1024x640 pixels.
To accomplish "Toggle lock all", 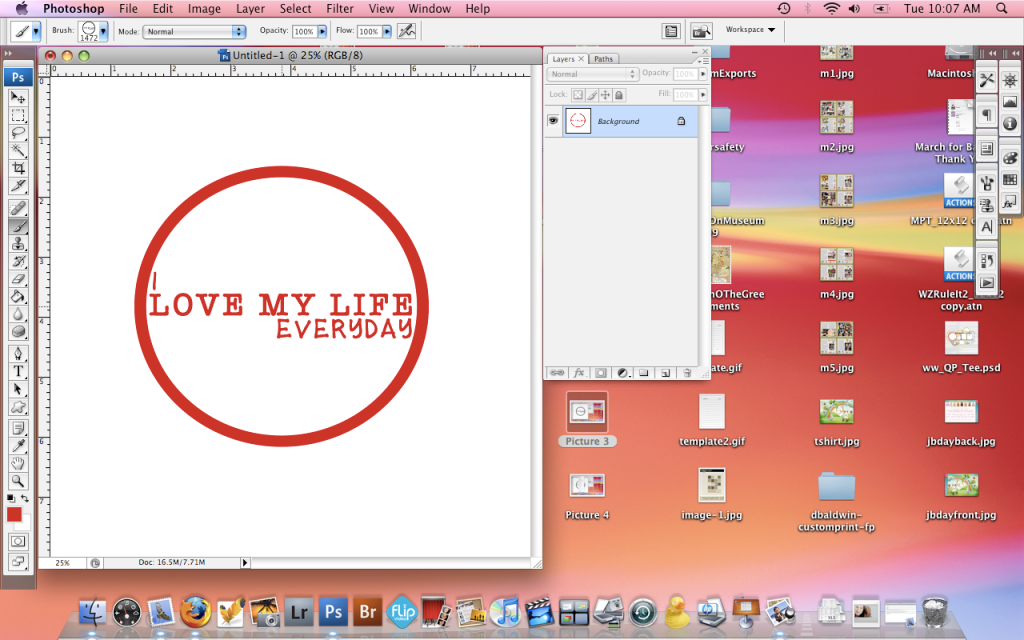I will coord(619,95).
